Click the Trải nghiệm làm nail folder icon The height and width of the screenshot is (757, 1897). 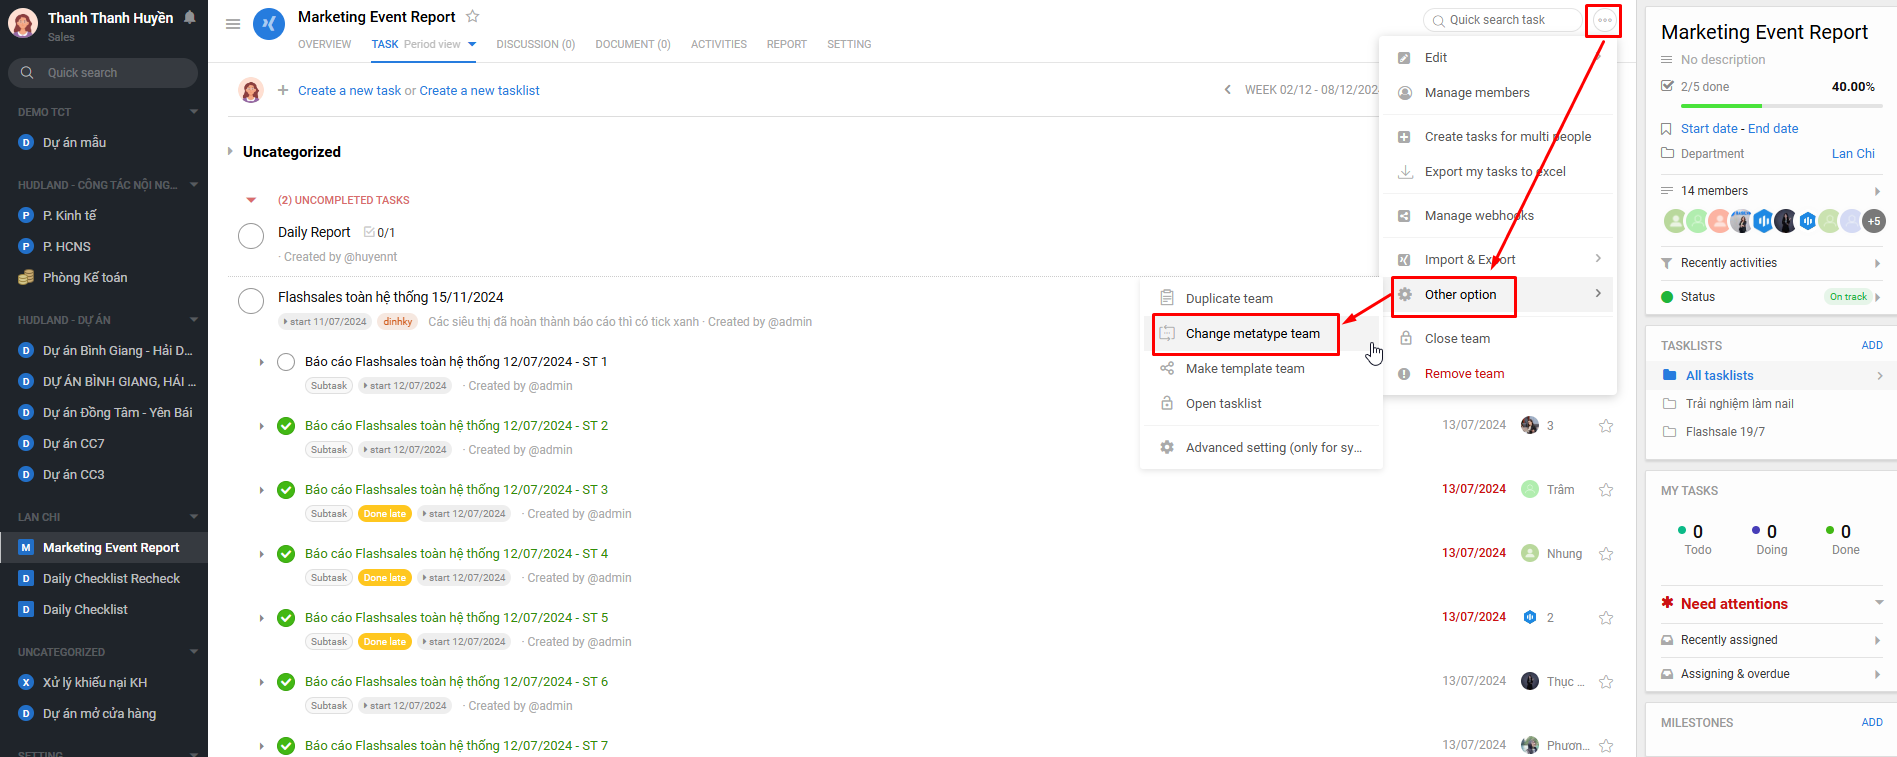pos(1669,404)
